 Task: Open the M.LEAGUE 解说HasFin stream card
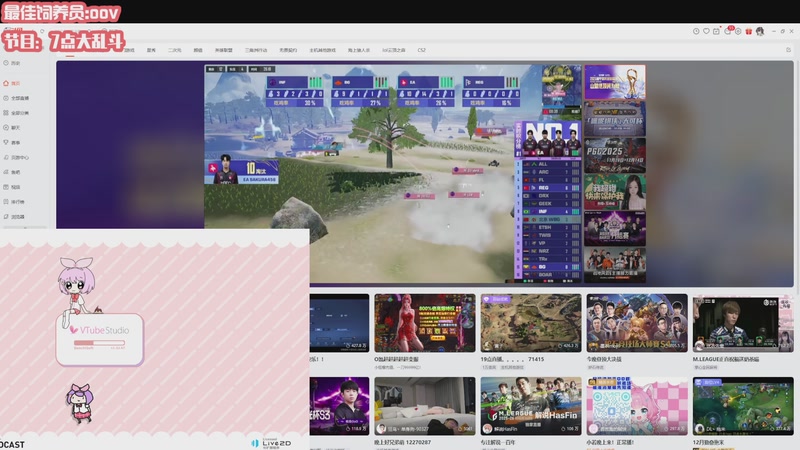pyautogui.click(x=531, y=406)
